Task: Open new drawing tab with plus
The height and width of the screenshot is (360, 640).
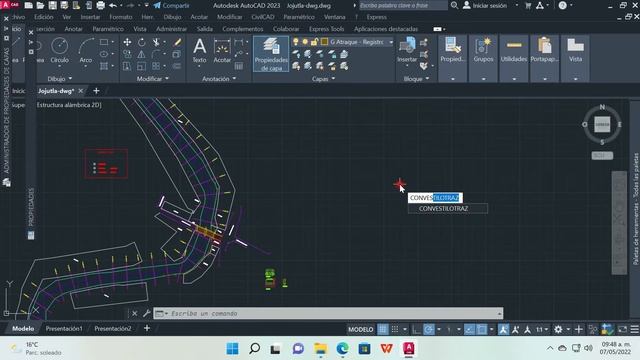Action: tap(96, 91)
